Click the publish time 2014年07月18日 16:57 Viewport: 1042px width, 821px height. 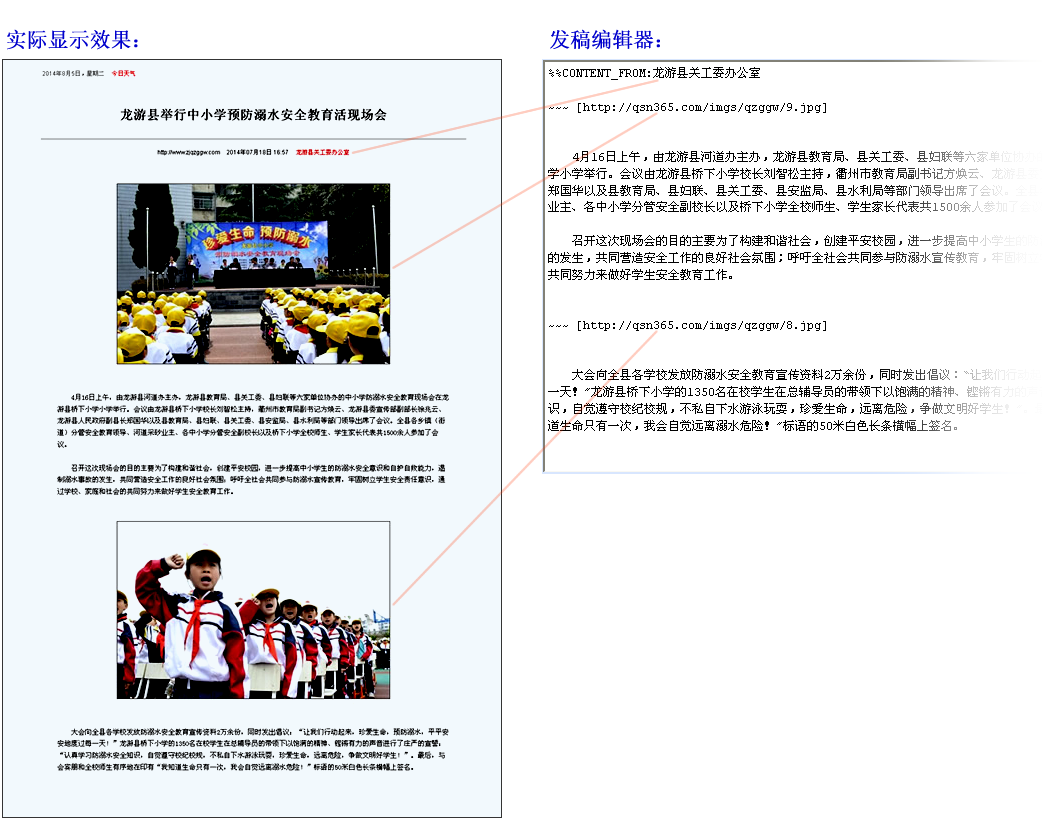[x=257, y=152]
